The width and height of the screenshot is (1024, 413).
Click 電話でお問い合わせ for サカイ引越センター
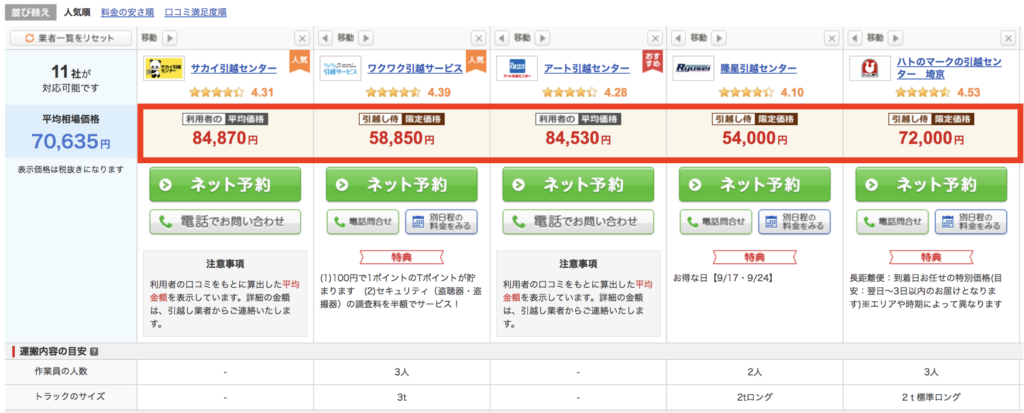225,222
